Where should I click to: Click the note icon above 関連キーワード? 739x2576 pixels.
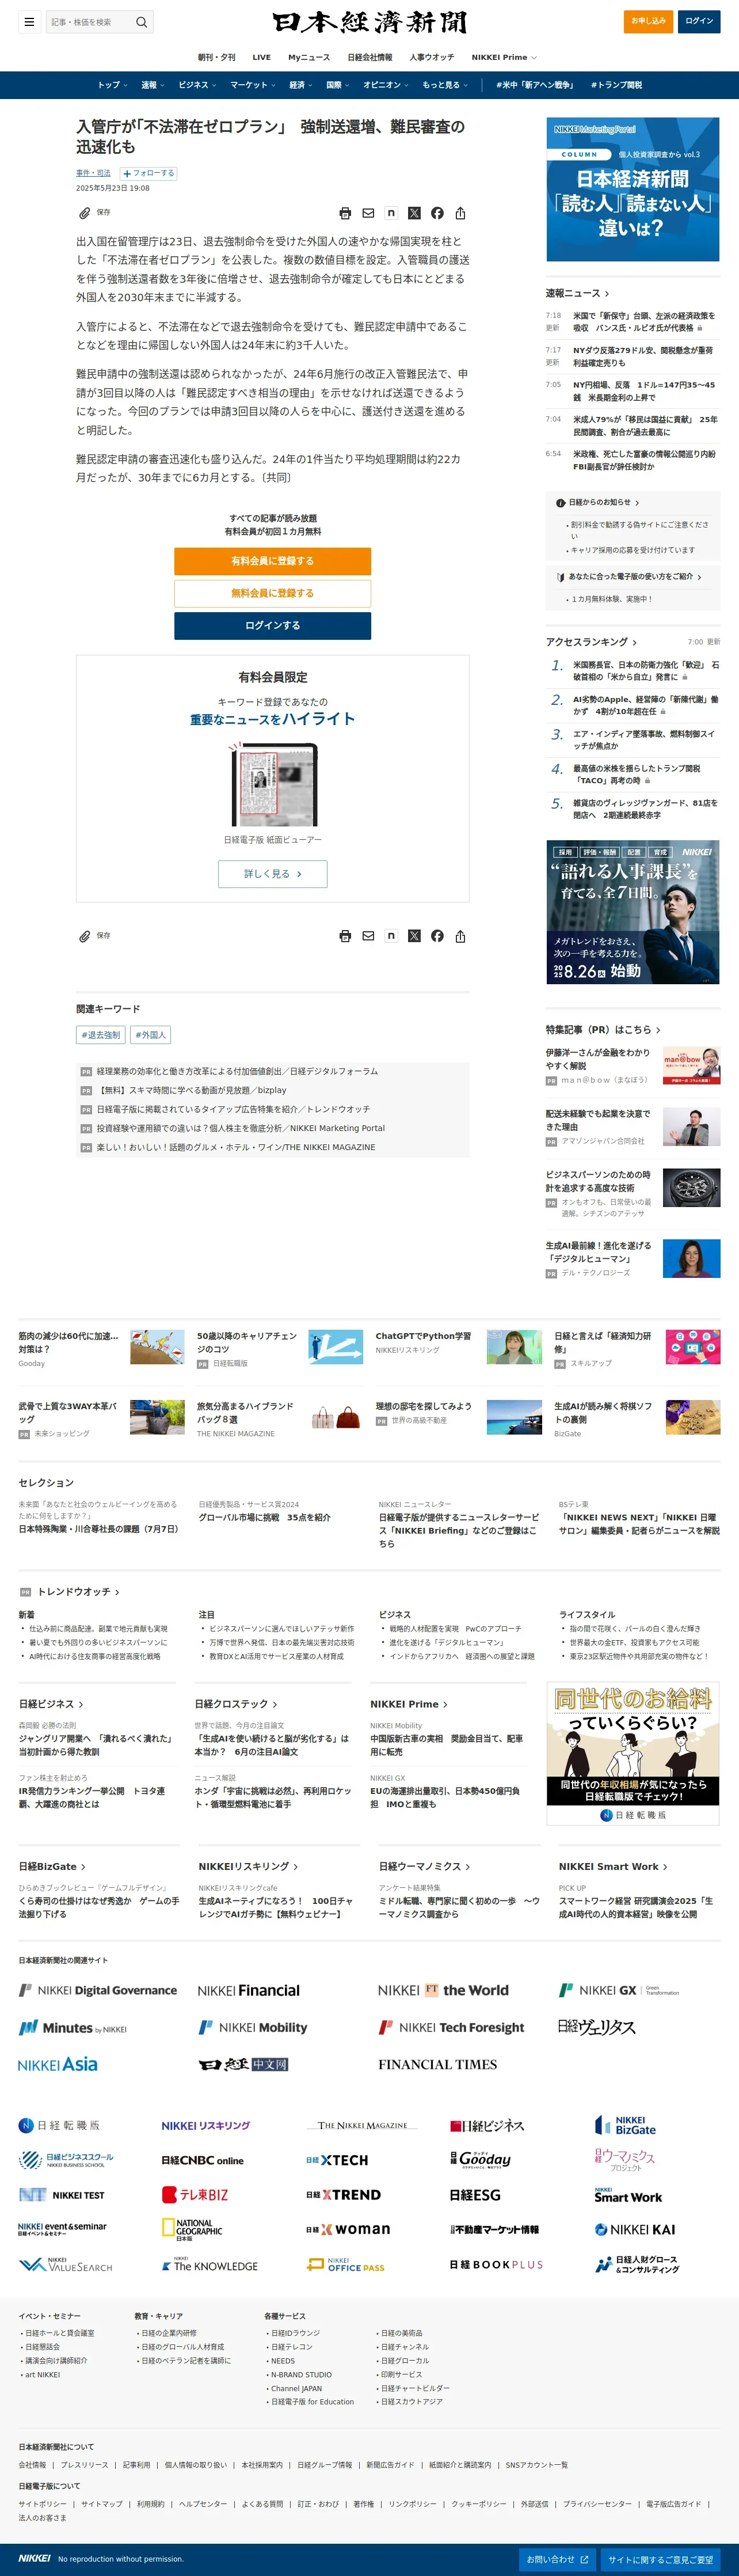391,936
